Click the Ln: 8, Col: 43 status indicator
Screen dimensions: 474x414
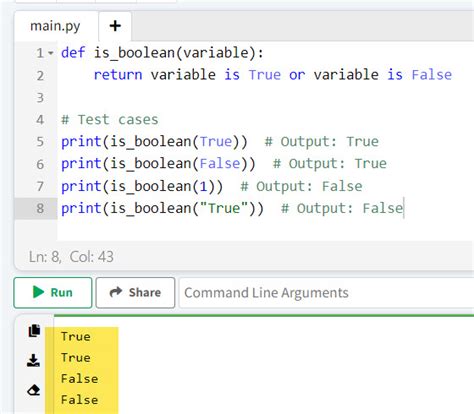71,257
